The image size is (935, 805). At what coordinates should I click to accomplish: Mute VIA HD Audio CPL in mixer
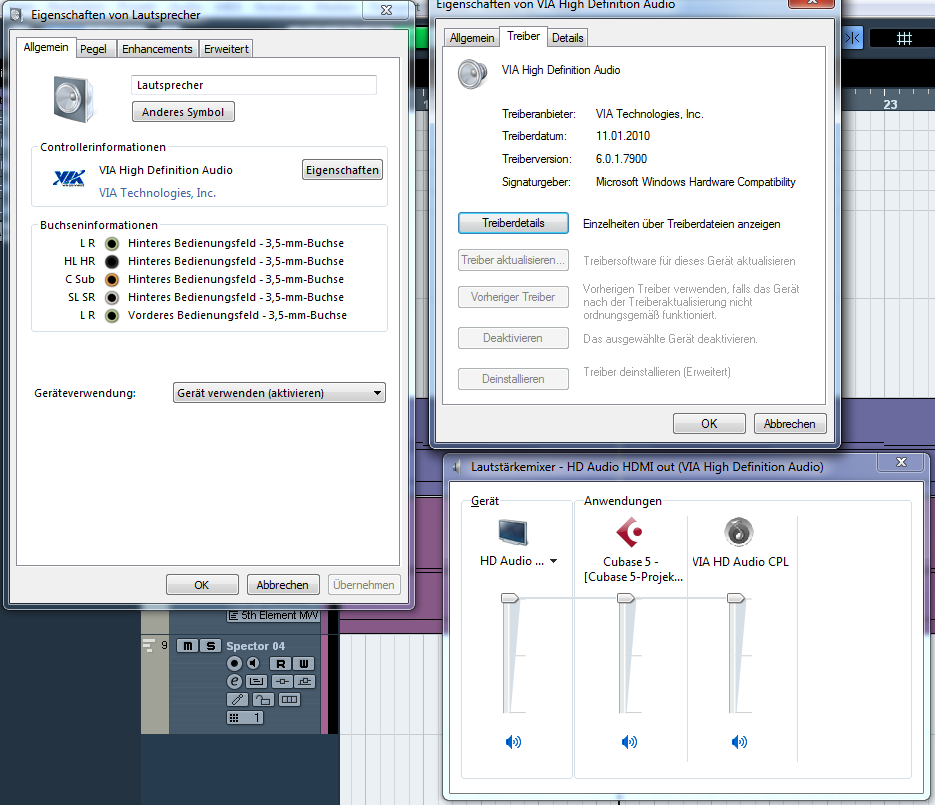click(739, 742)
